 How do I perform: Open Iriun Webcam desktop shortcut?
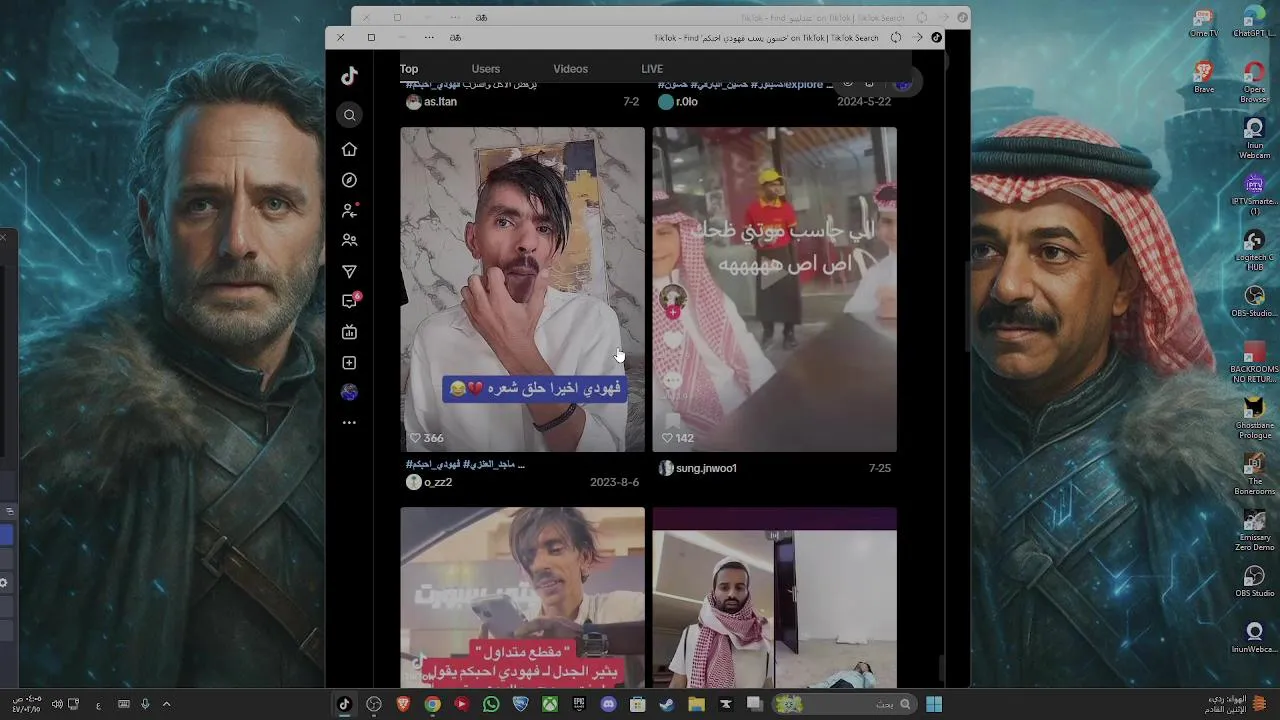click(1254, 138)
